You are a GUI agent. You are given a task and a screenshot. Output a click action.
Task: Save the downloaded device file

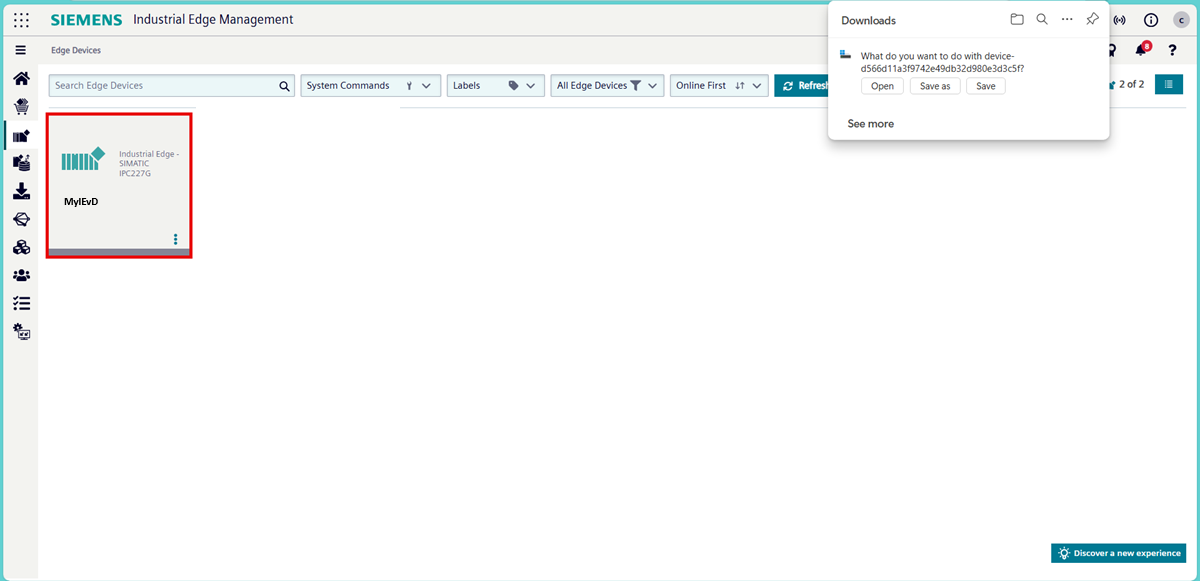pyautogui.click(x=985, y=86)
